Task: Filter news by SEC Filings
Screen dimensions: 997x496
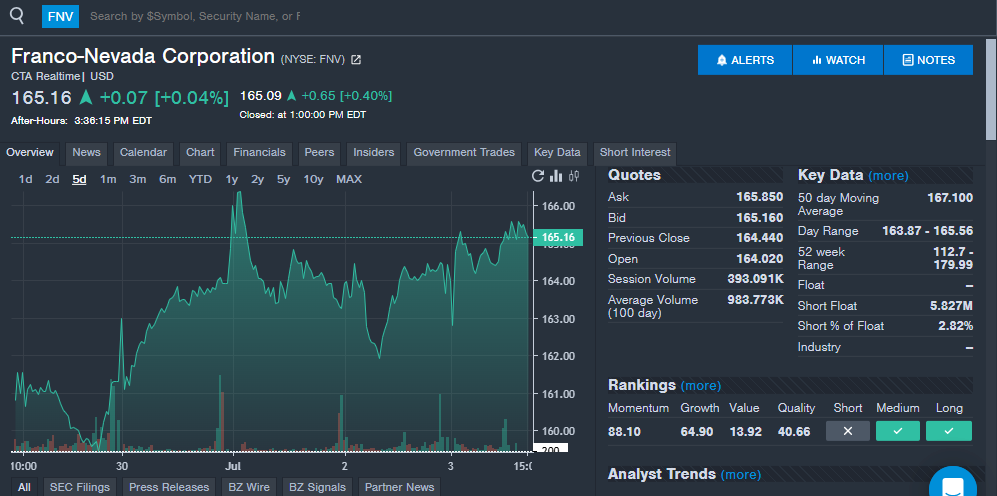Action: tap(80, 487)
